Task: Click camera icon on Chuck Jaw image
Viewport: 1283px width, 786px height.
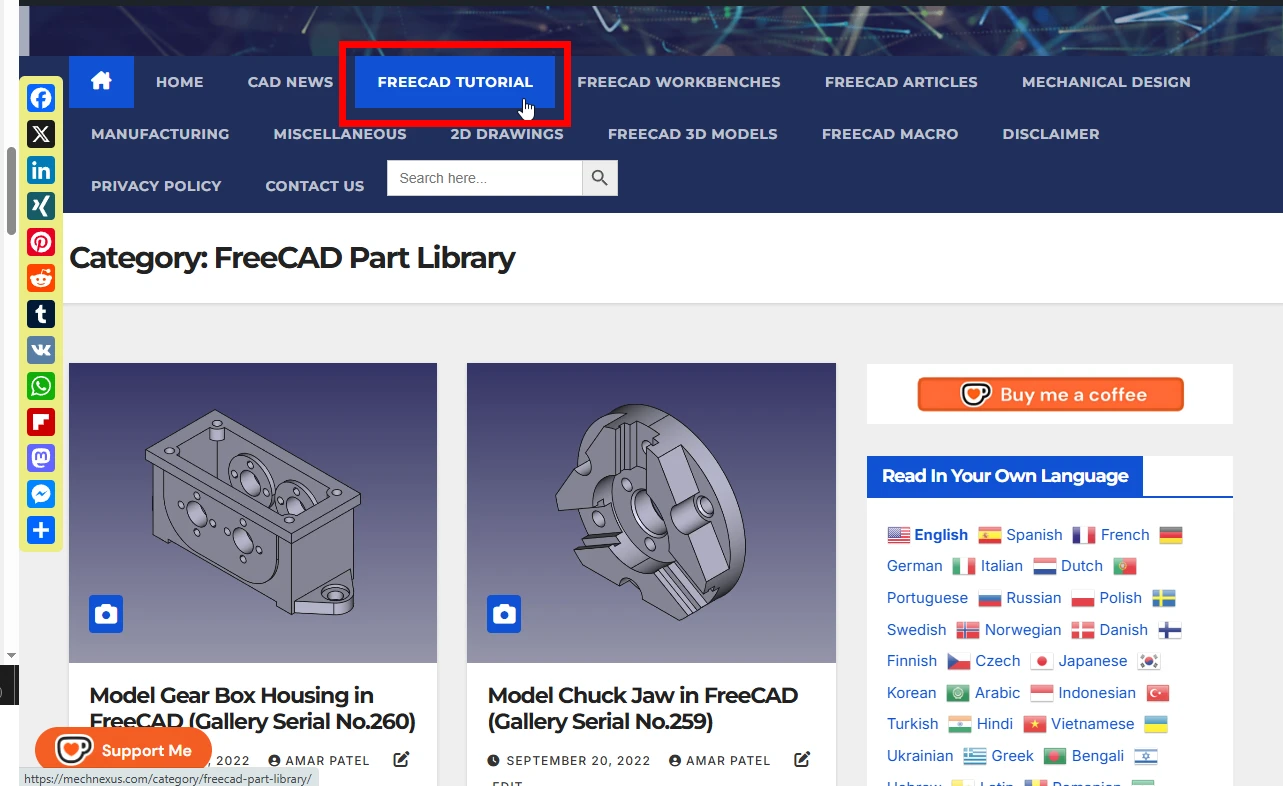Action: click(504, 614)
